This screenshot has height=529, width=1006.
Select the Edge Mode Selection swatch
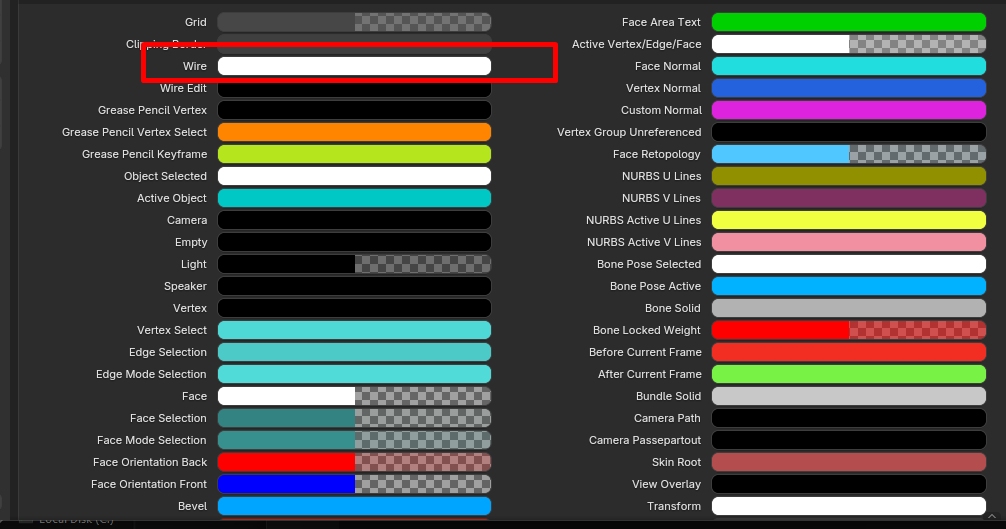point(354,374)
